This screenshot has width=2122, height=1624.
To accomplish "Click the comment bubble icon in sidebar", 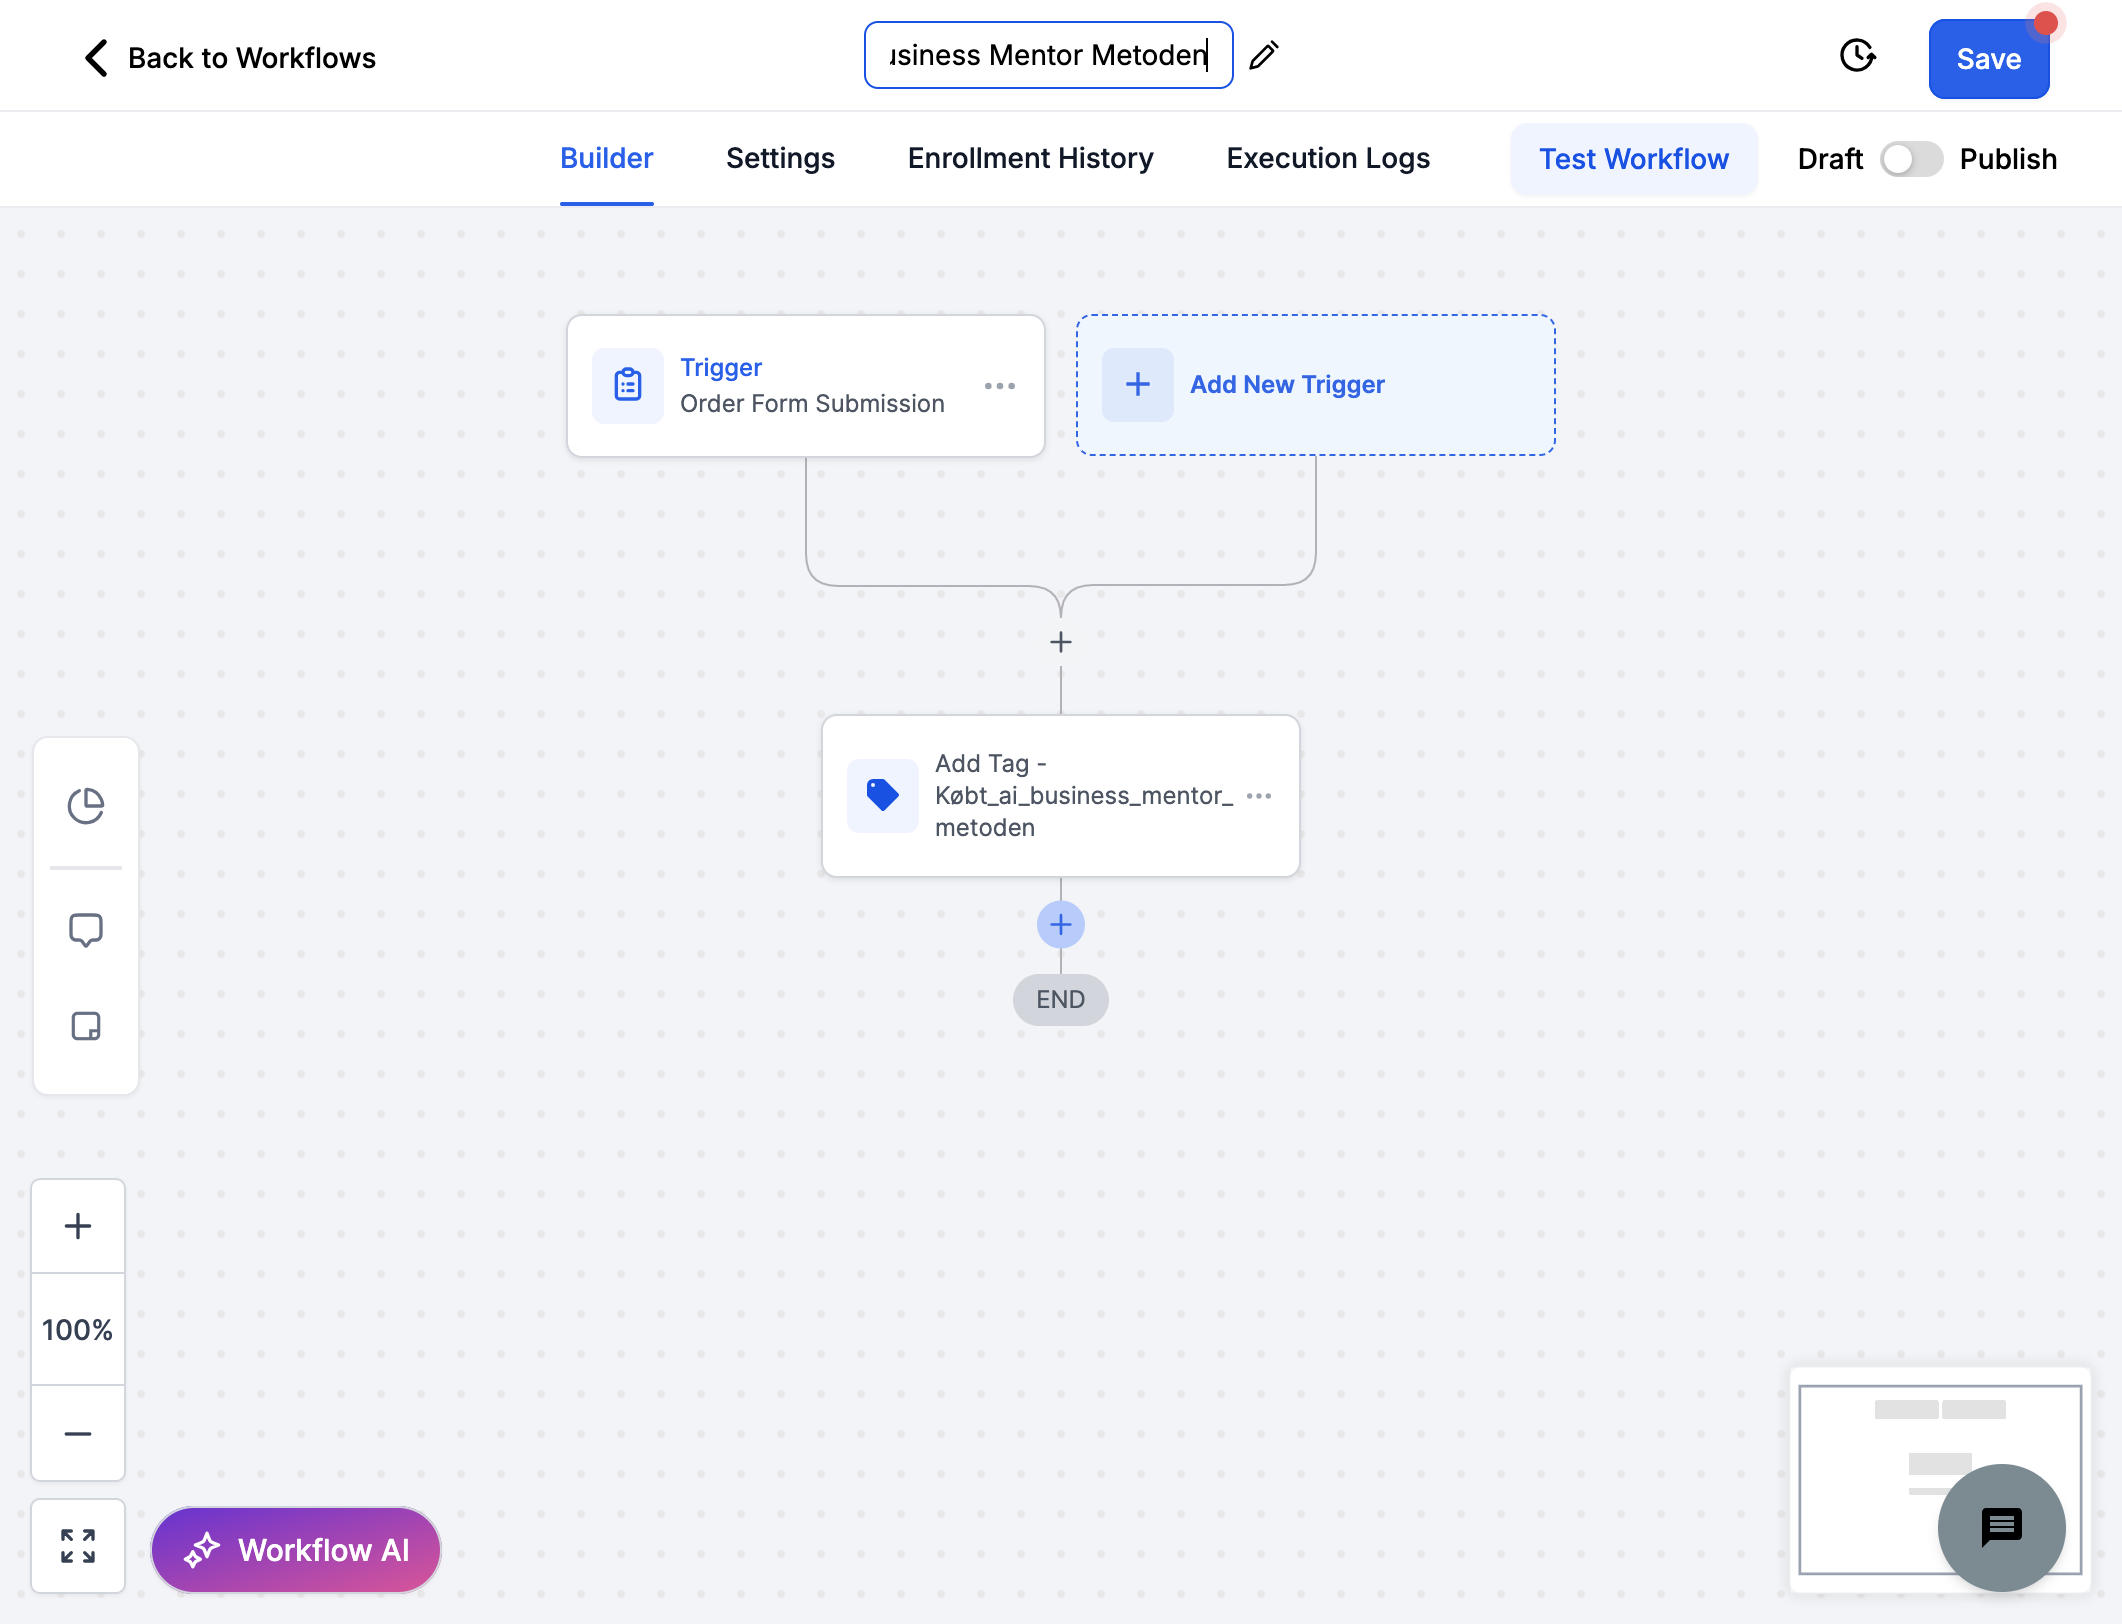I will 86,930.
